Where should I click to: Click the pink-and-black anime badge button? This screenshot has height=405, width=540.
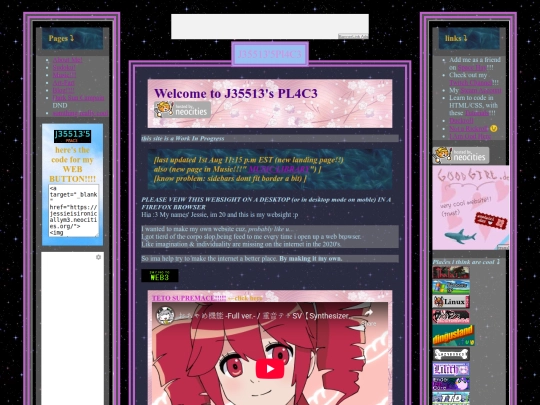click(x=451, y=316)
